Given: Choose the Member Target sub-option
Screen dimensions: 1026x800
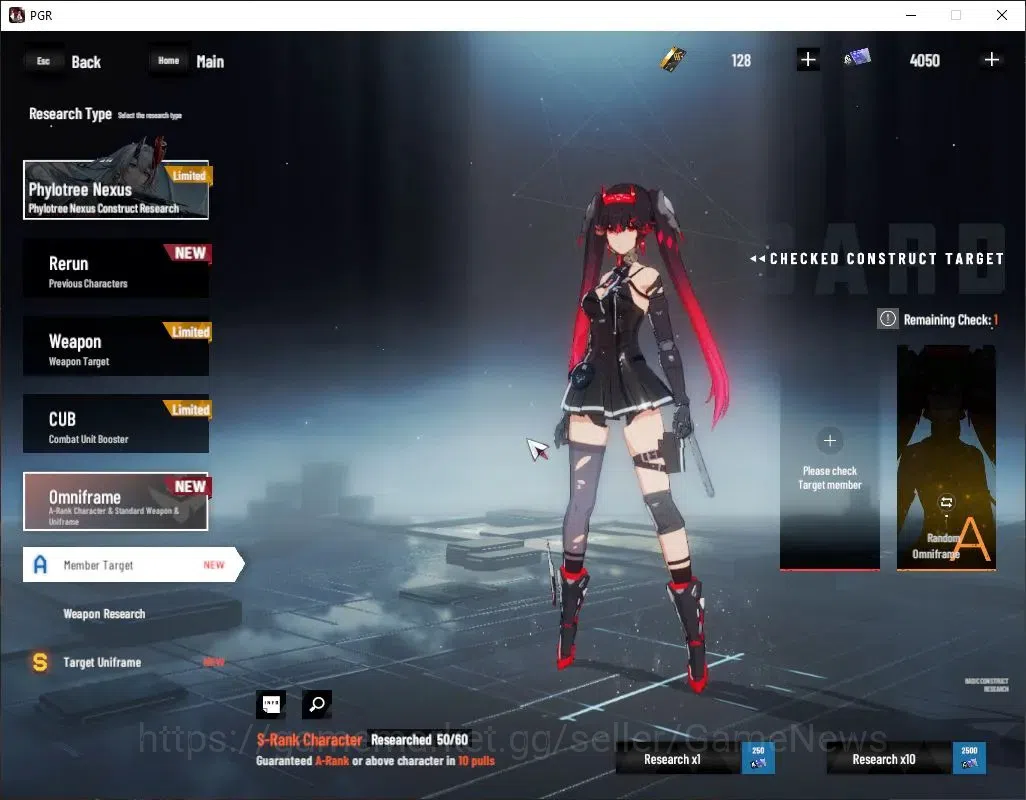Looking at the screenshot, I should click(x=133, y=565).
